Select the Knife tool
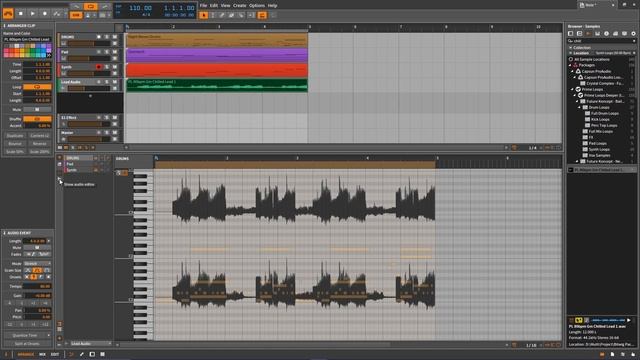Image resolution: width=640 pixels, height=360 pixels. (241, 15)
